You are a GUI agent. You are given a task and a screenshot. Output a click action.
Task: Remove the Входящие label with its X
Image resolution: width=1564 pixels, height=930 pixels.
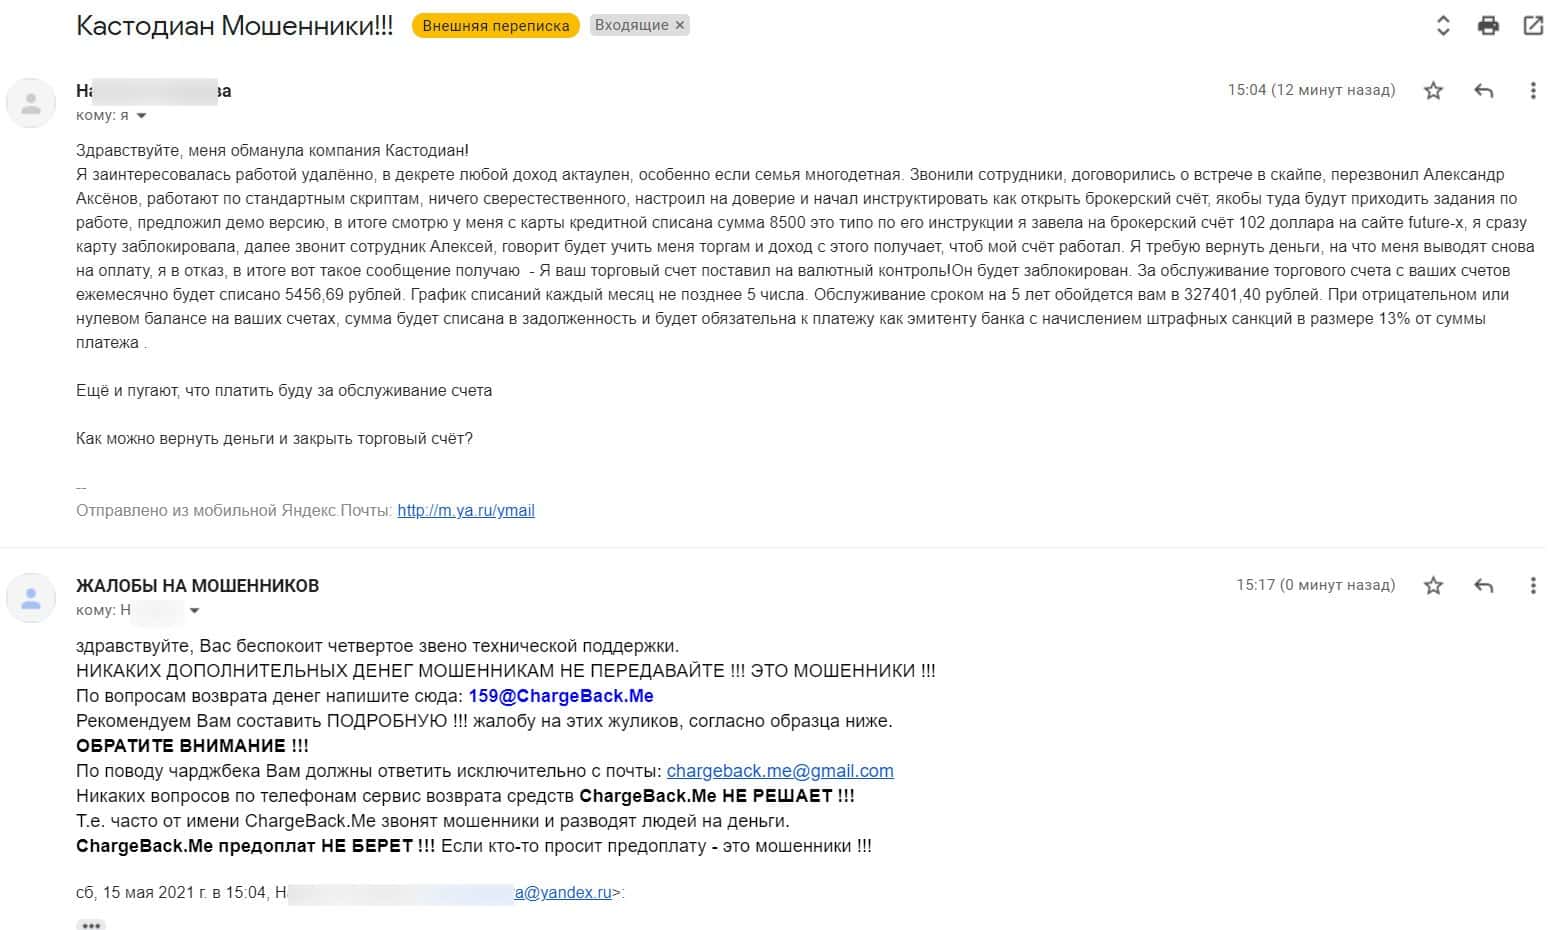click(680, 26)
